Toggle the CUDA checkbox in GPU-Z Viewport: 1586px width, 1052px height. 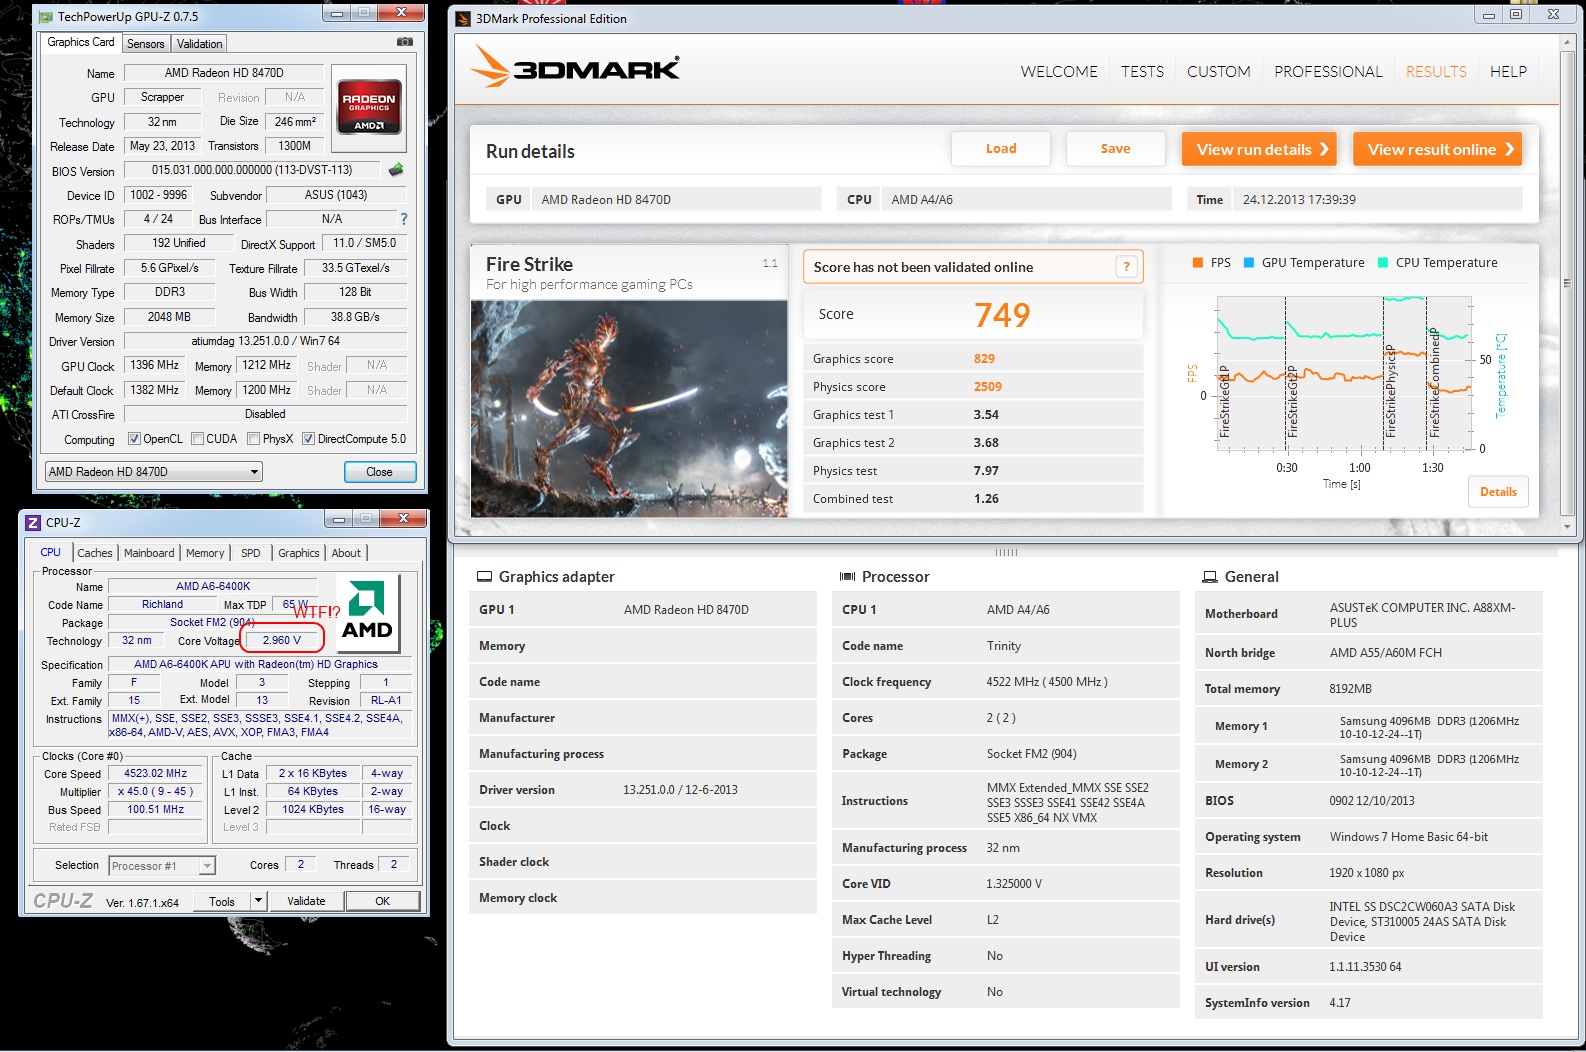click(x=198, y=439)
